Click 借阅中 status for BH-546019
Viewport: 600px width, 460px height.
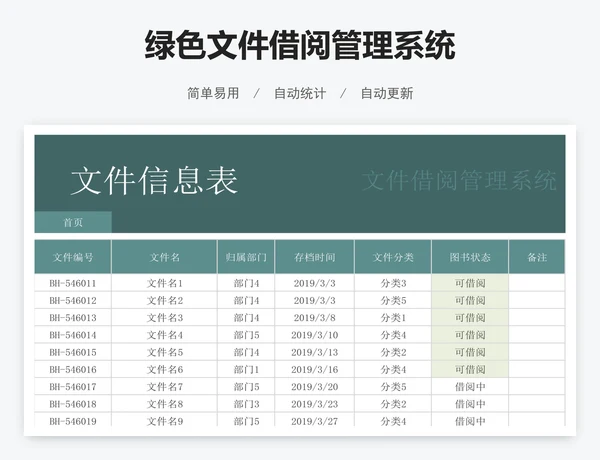click(470, 420)
